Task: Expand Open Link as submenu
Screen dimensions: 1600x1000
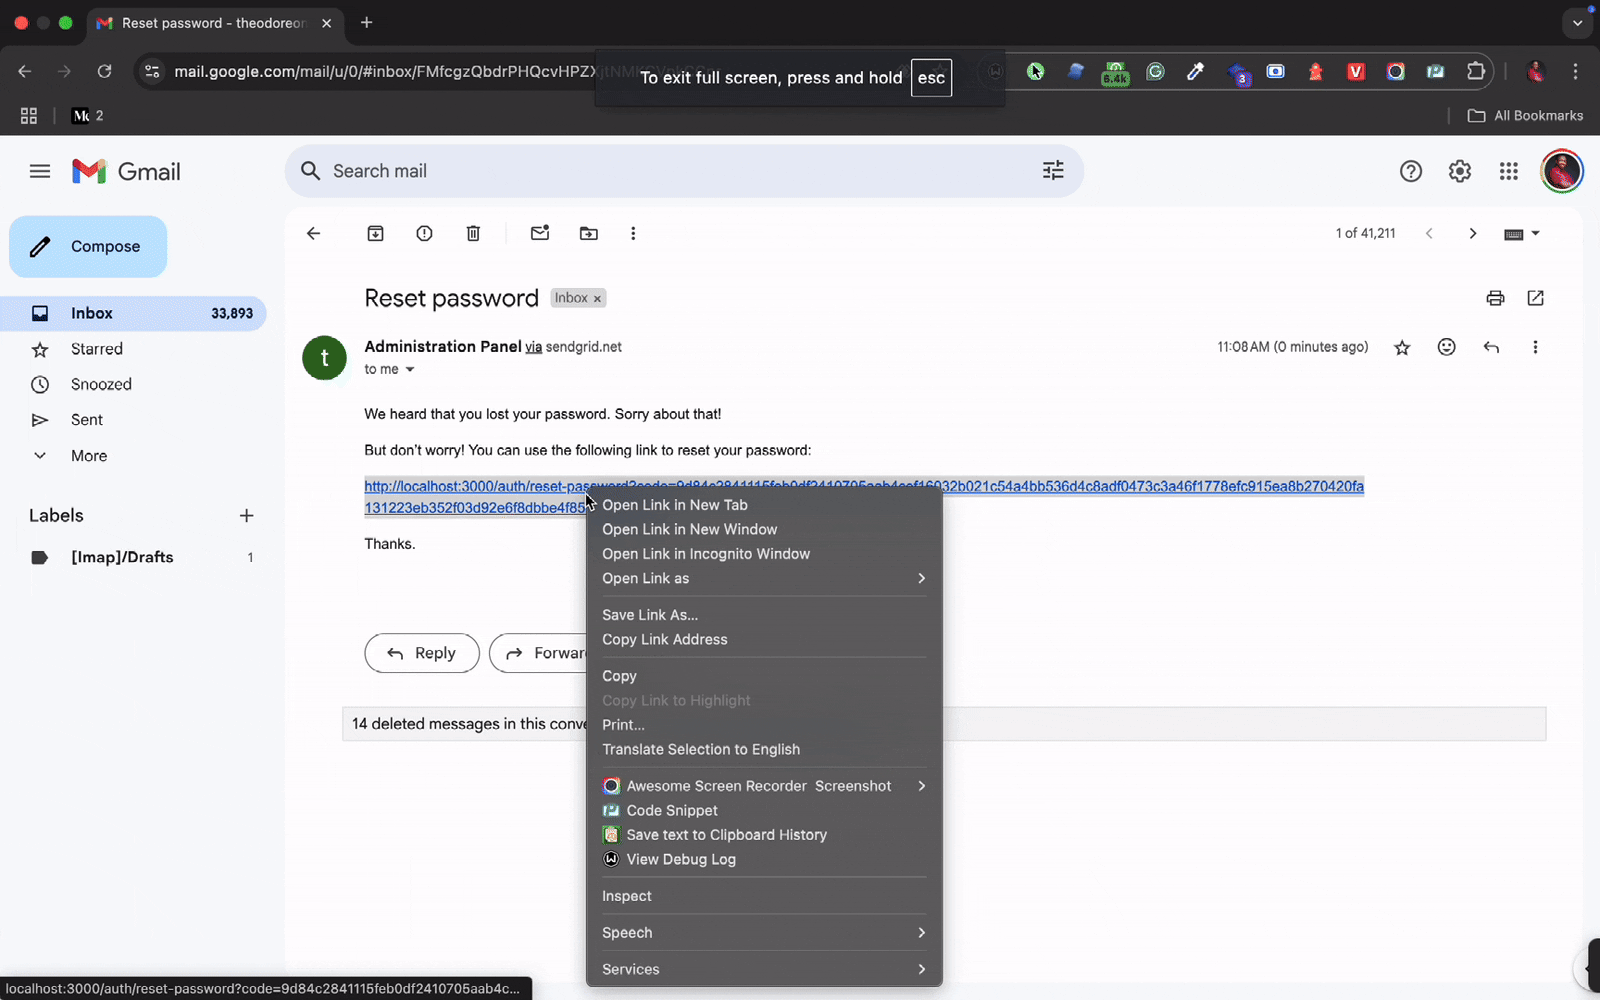Action: (764, 578)
